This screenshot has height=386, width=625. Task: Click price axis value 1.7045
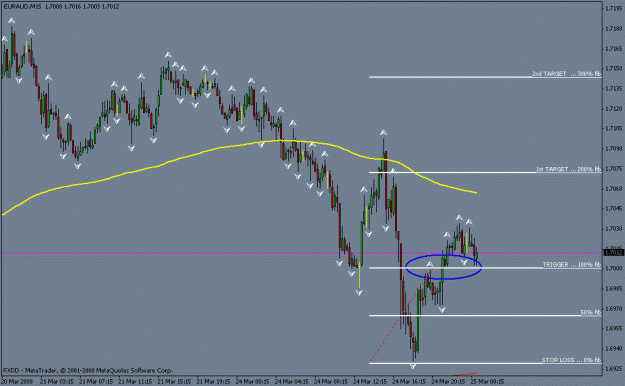point(614,209)
